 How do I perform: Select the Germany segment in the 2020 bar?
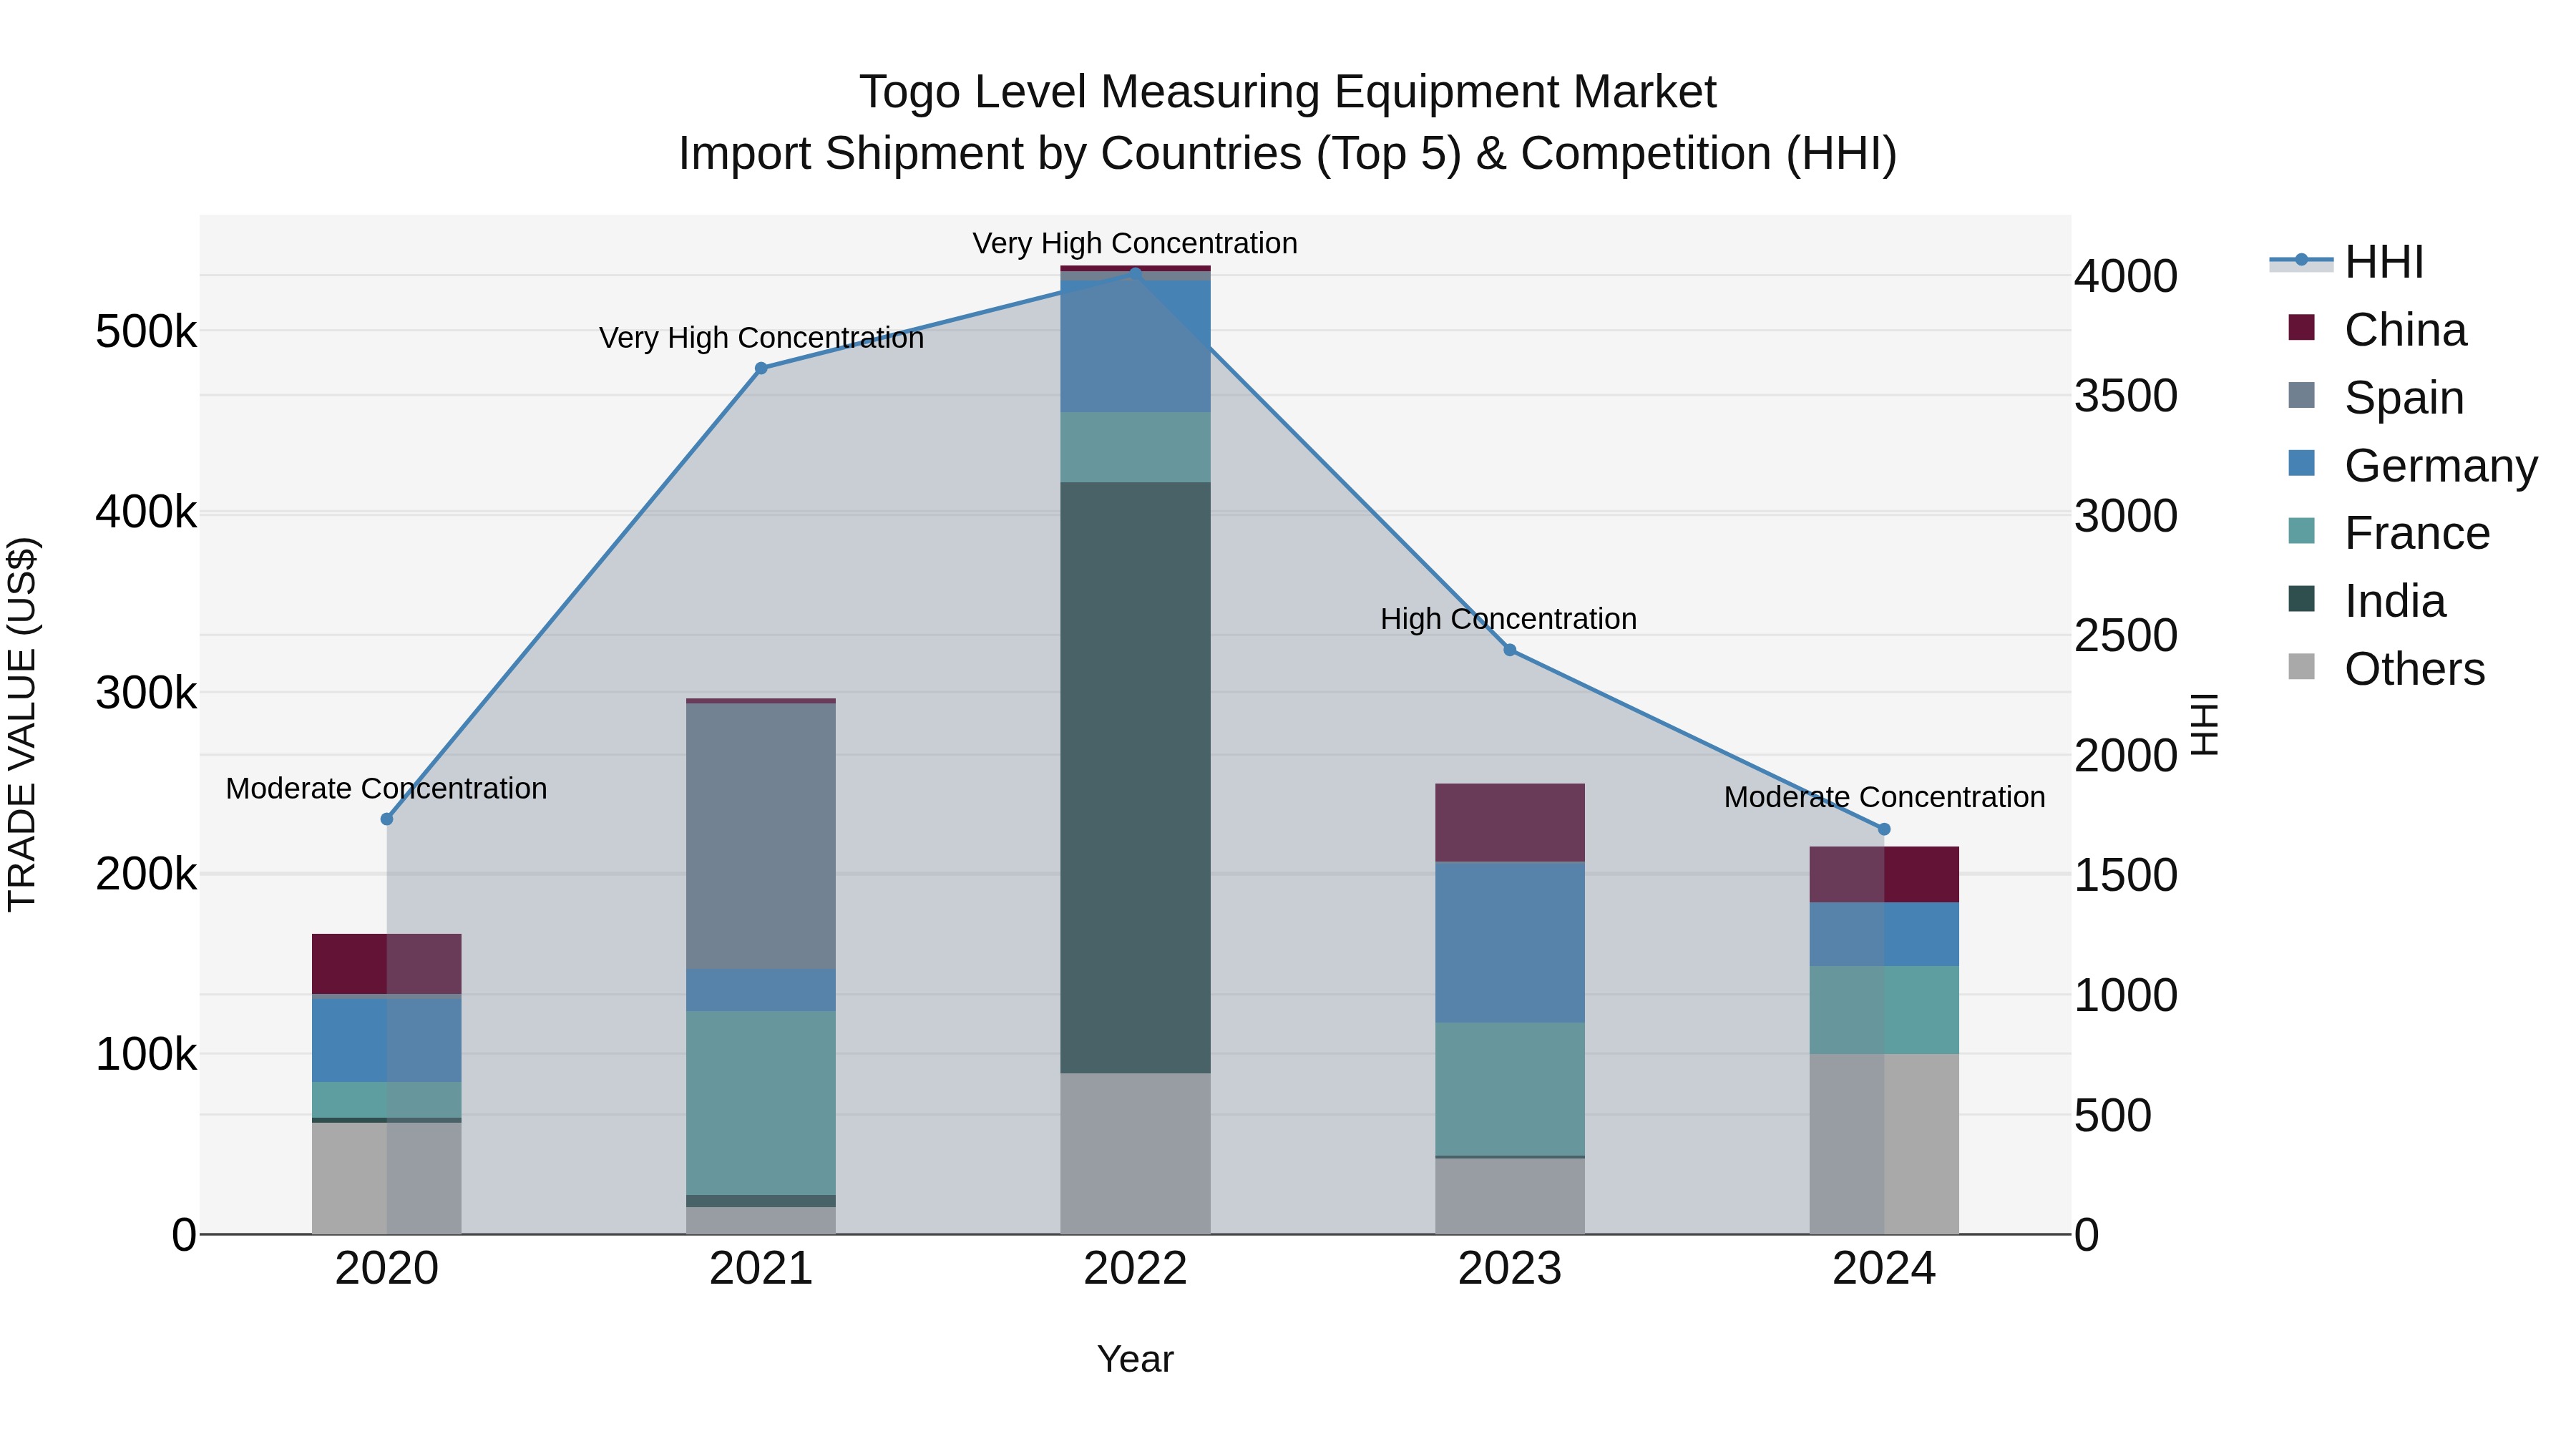click(387, 1040)
